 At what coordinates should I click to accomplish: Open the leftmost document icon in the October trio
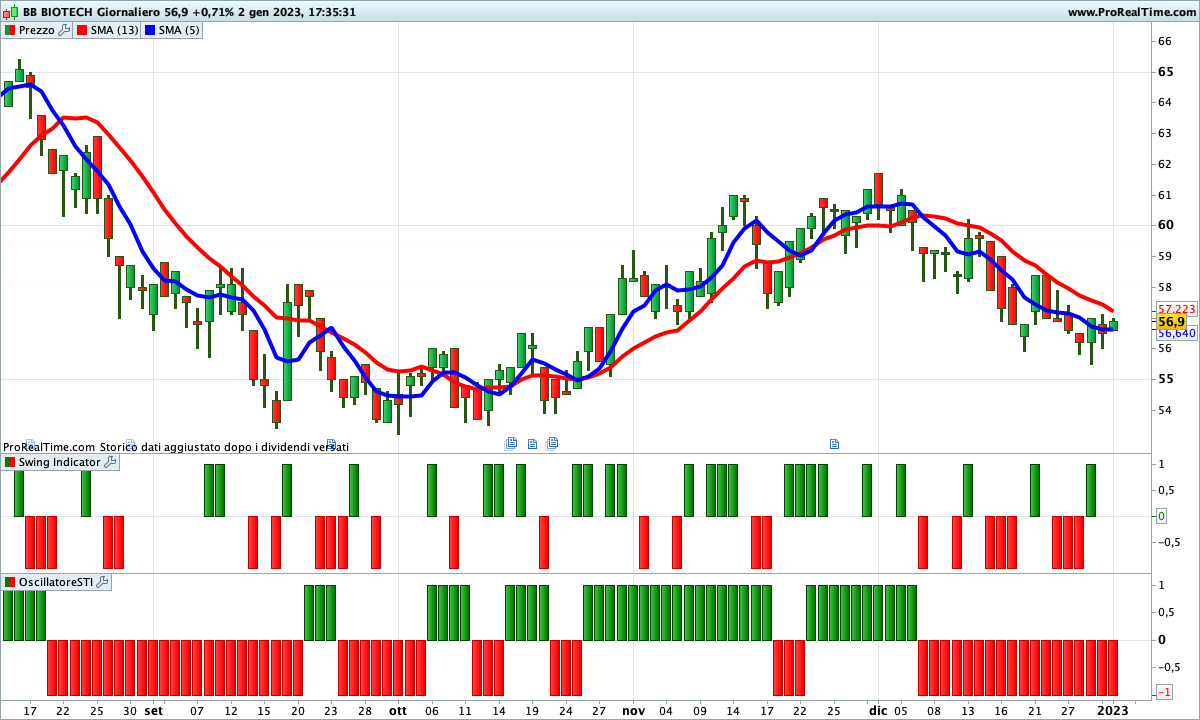(x=511, y=443)
